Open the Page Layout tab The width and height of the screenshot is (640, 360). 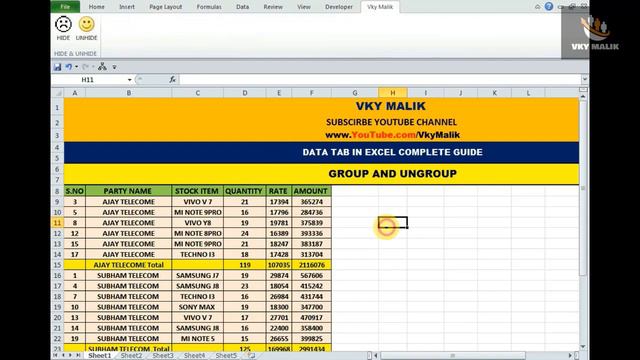166,7
